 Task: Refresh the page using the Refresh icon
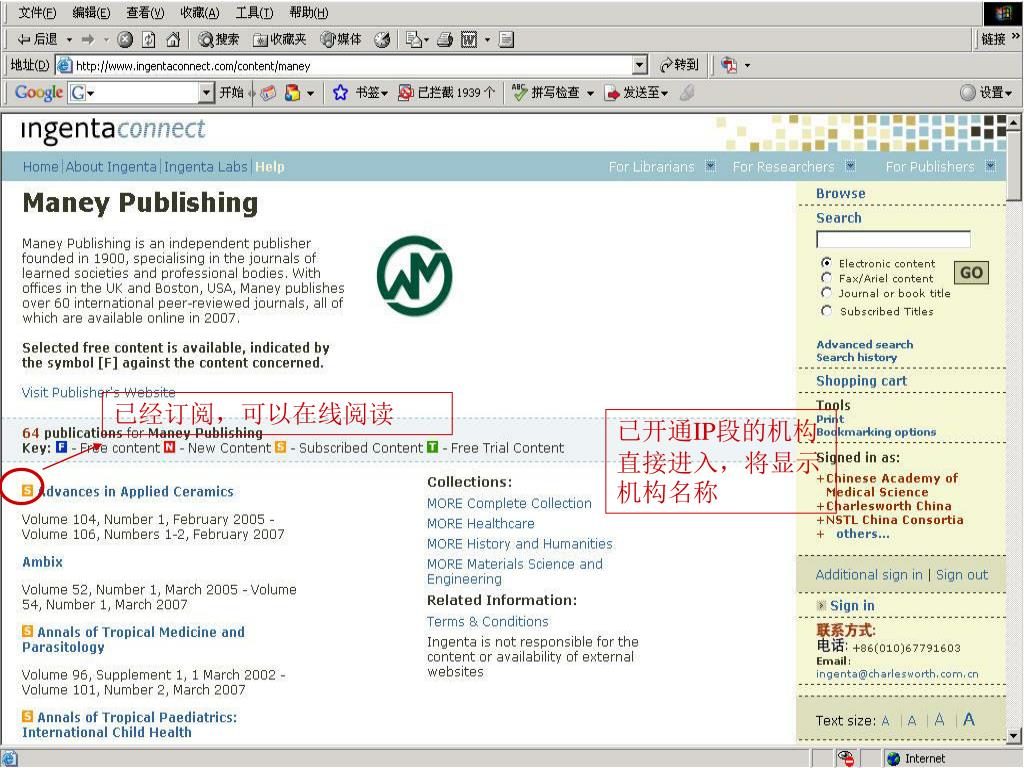(149, 40)
